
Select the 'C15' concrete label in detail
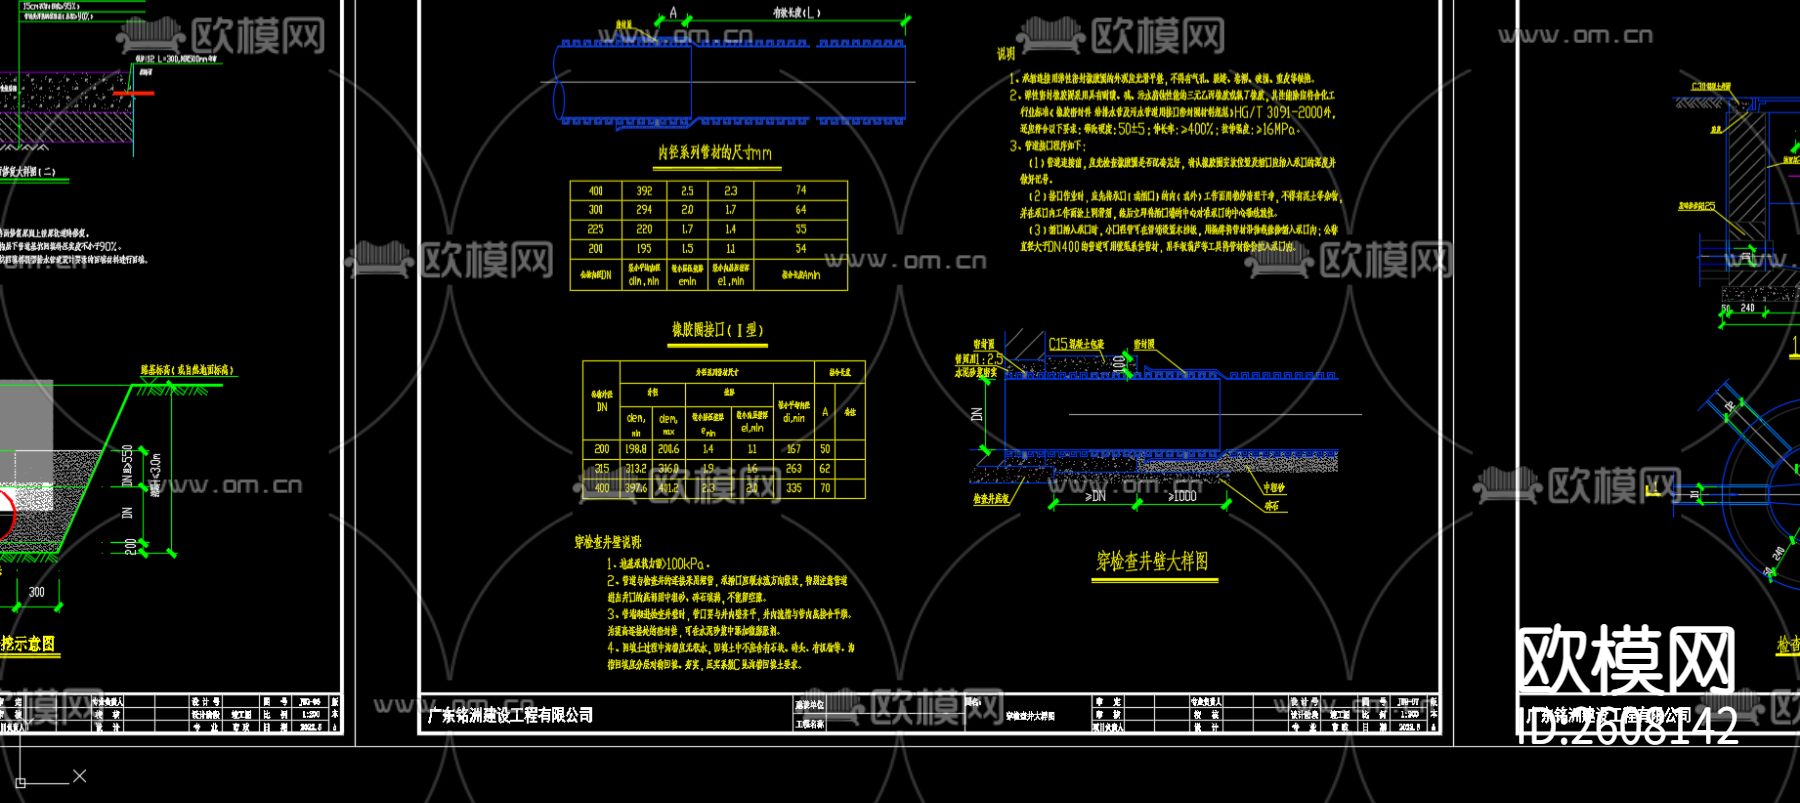[1058, 344]
